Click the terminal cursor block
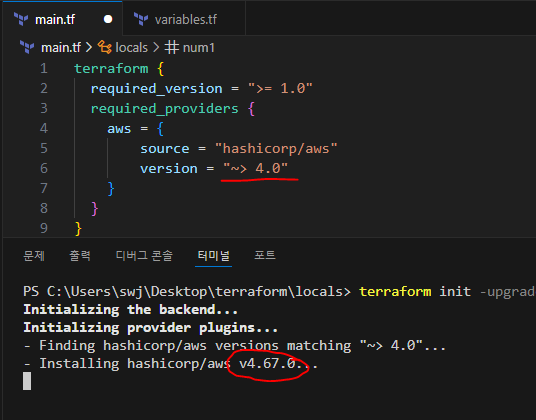The height and width of the screenshot is (420, 536). point(27,381)
